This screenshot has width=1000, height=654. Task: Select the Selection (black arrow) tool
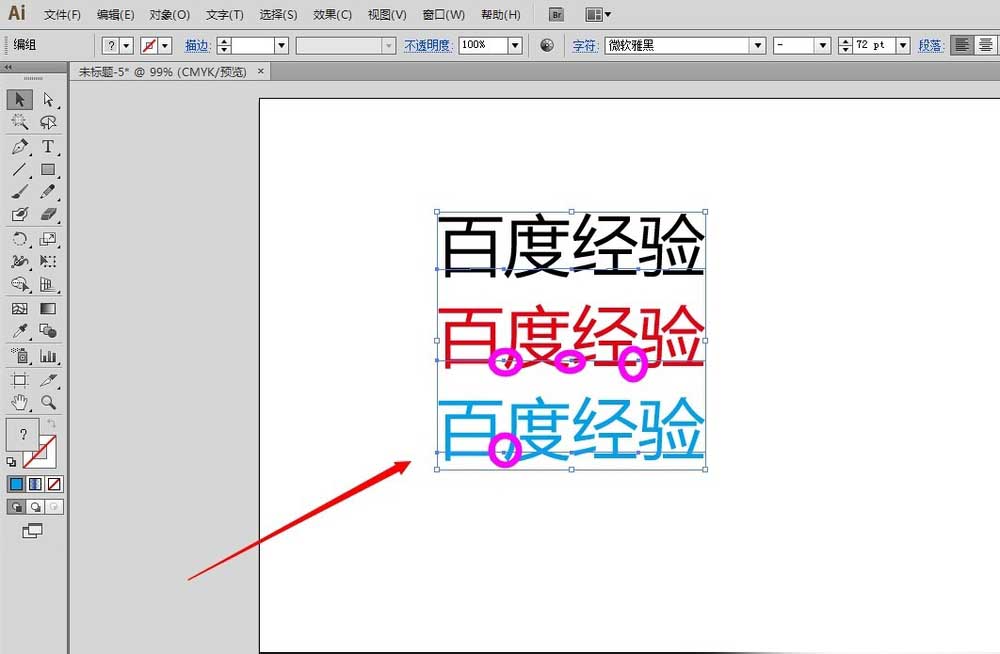point(20,100)
